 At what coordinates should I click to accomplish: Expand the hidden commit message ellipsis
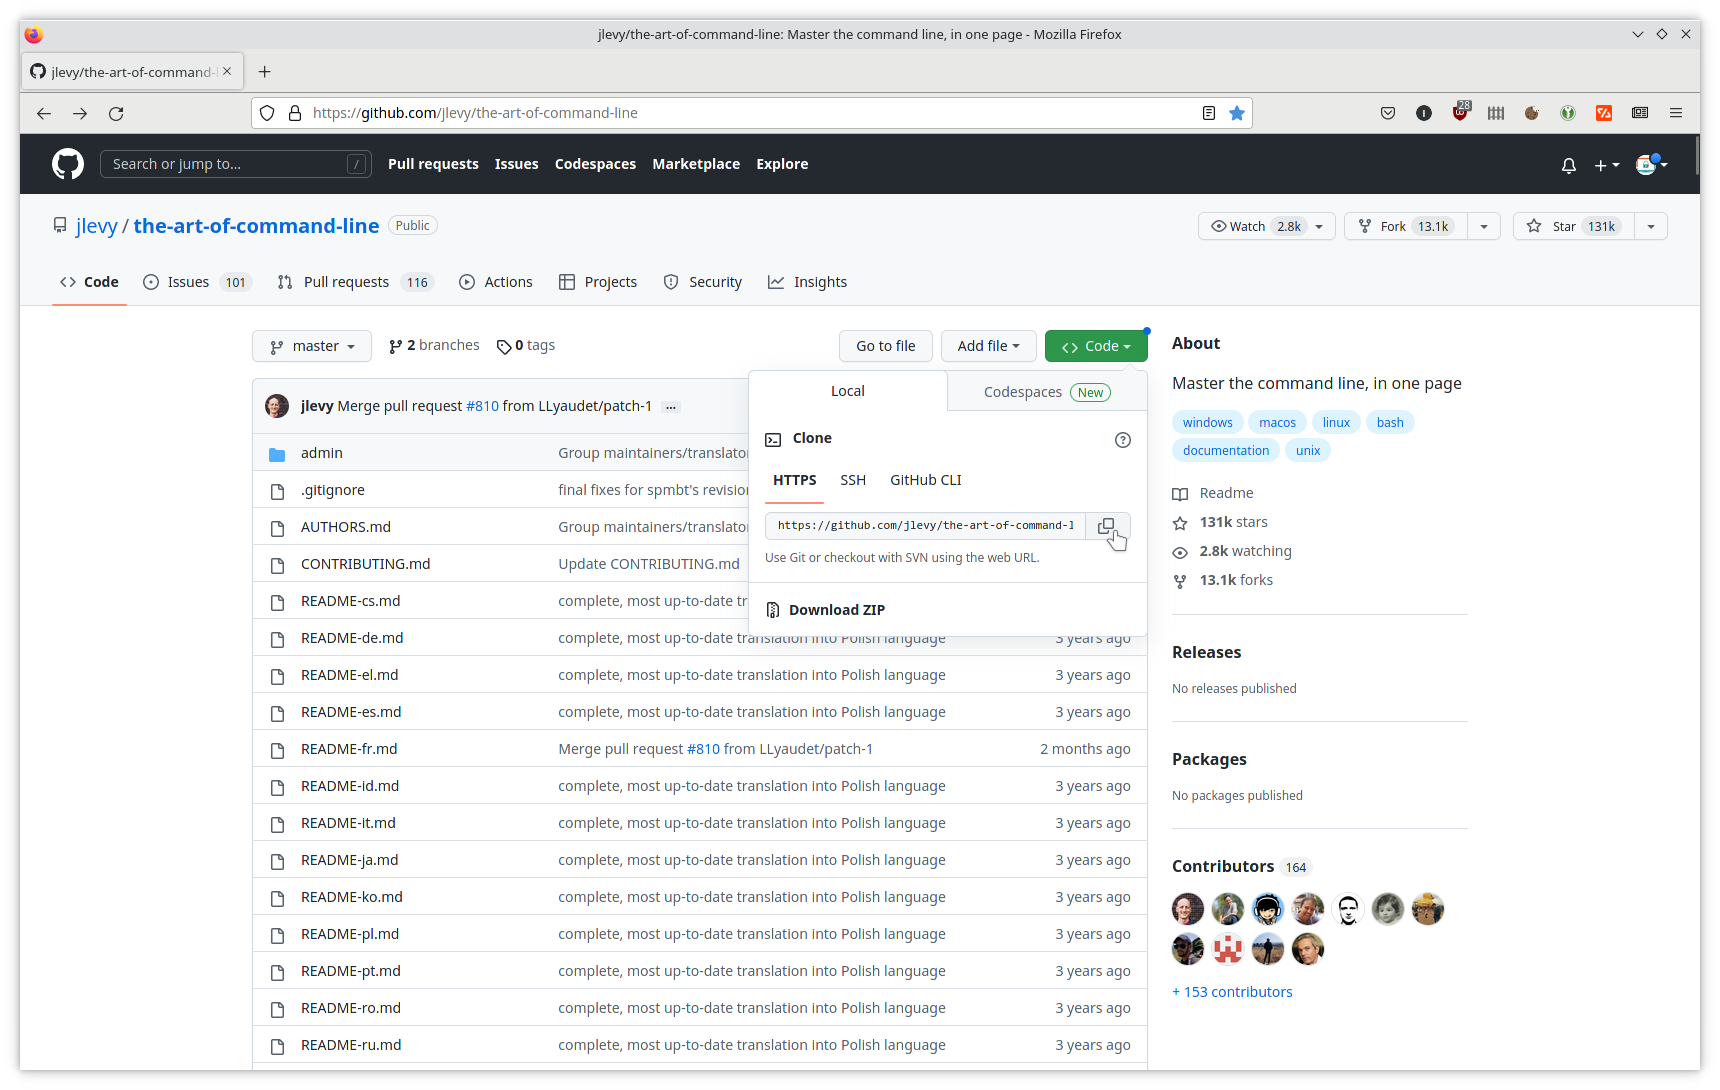671,407
